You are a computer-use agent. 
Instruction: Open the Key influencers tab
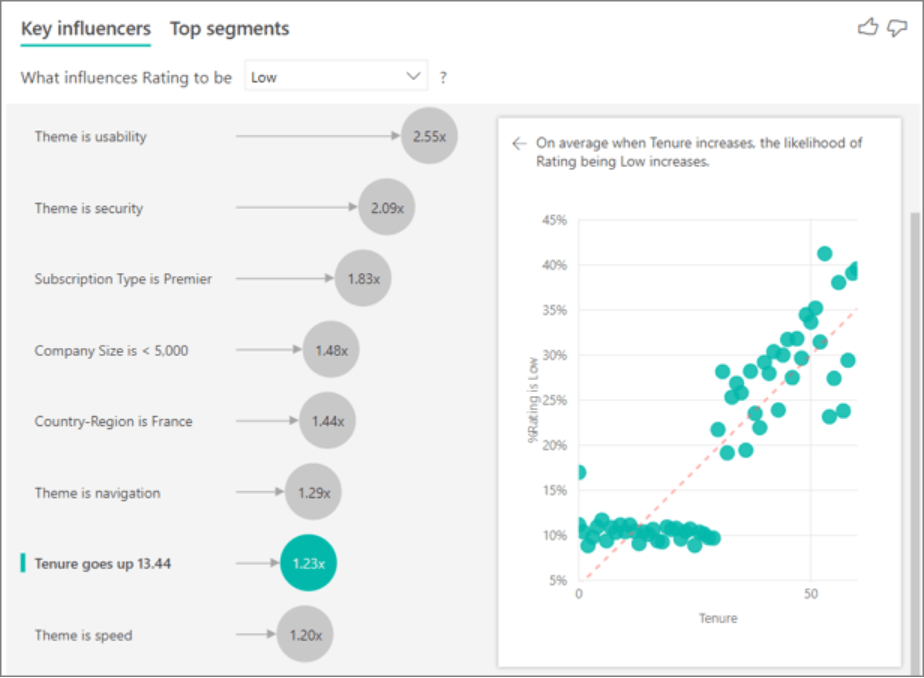pyautogui.click(x=86, y=29)
